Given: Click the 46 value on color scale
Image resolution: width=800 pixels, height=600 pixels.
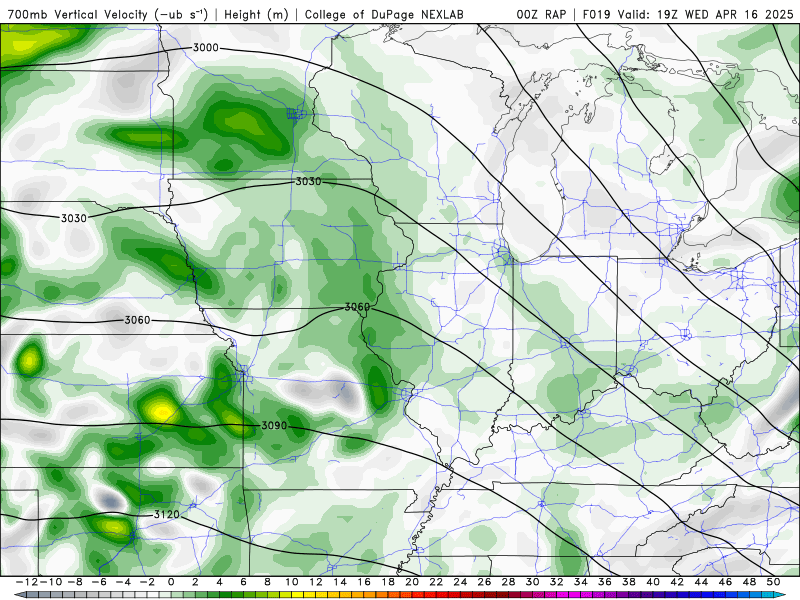Looking at the screenshot, I should tap(725, 582).
